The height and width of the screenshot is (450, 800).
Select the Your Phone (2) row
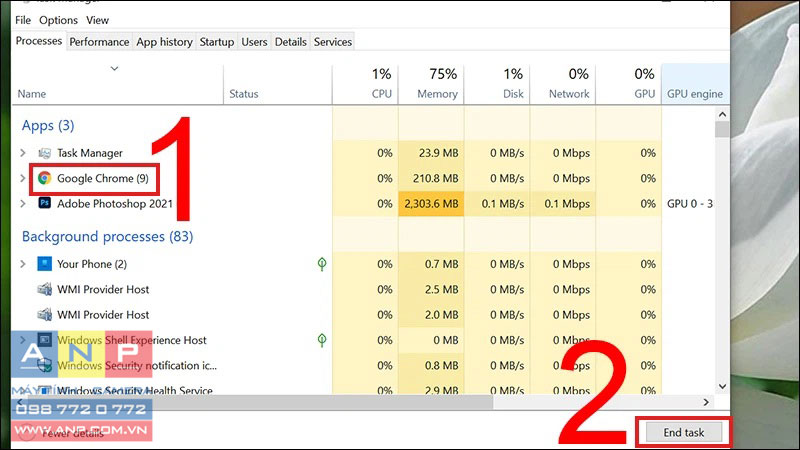[x=364, y=264]
